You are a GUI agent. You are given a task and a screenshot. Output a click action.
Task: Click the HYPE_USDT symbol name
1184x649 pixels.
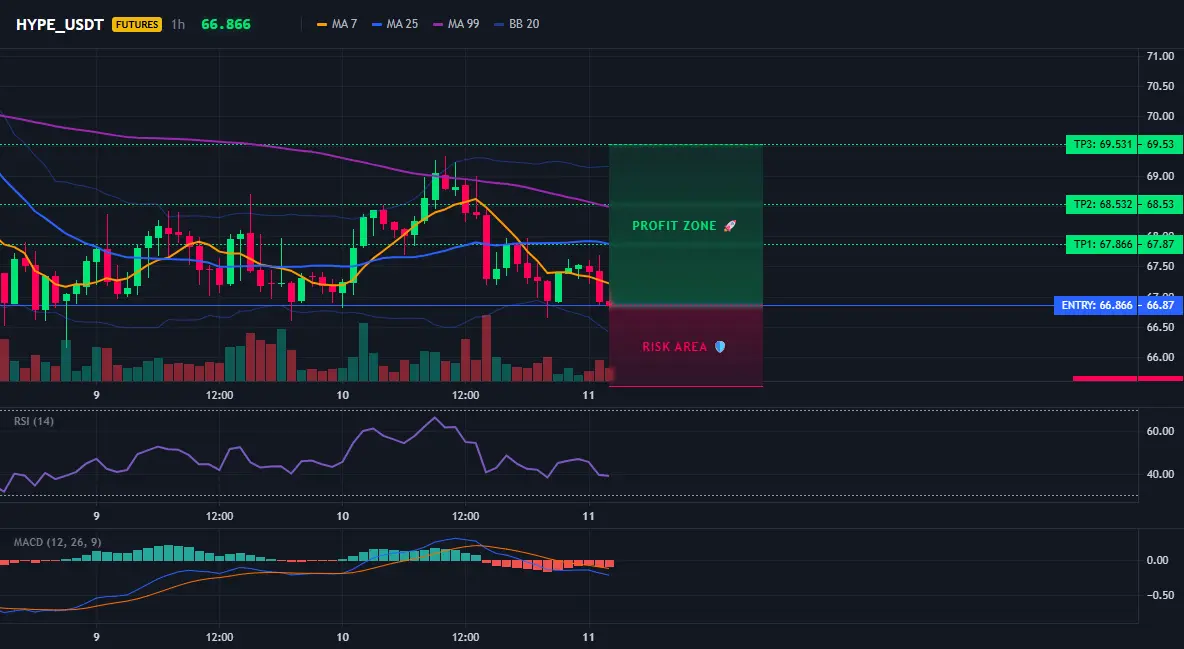(x=60, y=24)
